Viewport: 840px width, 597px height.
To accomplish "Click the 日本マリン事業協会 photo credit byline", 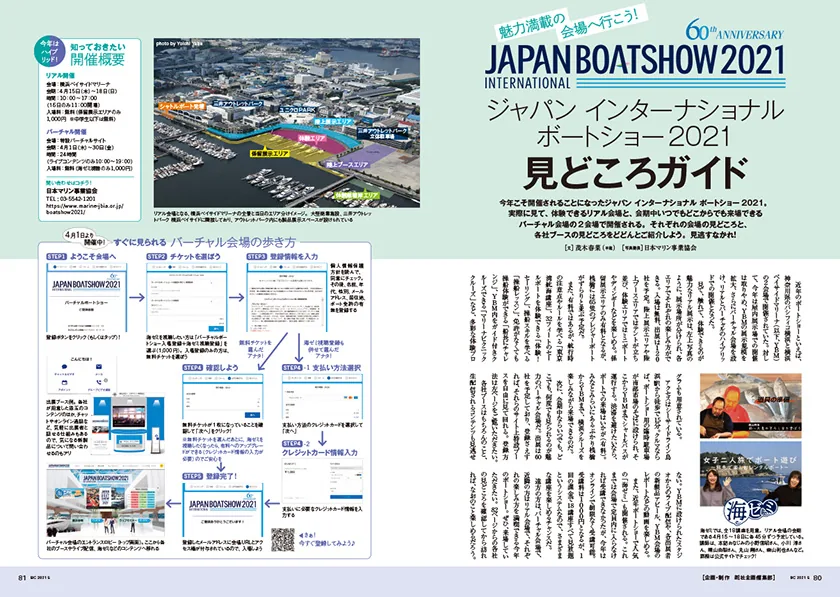I will coord(658,249).
